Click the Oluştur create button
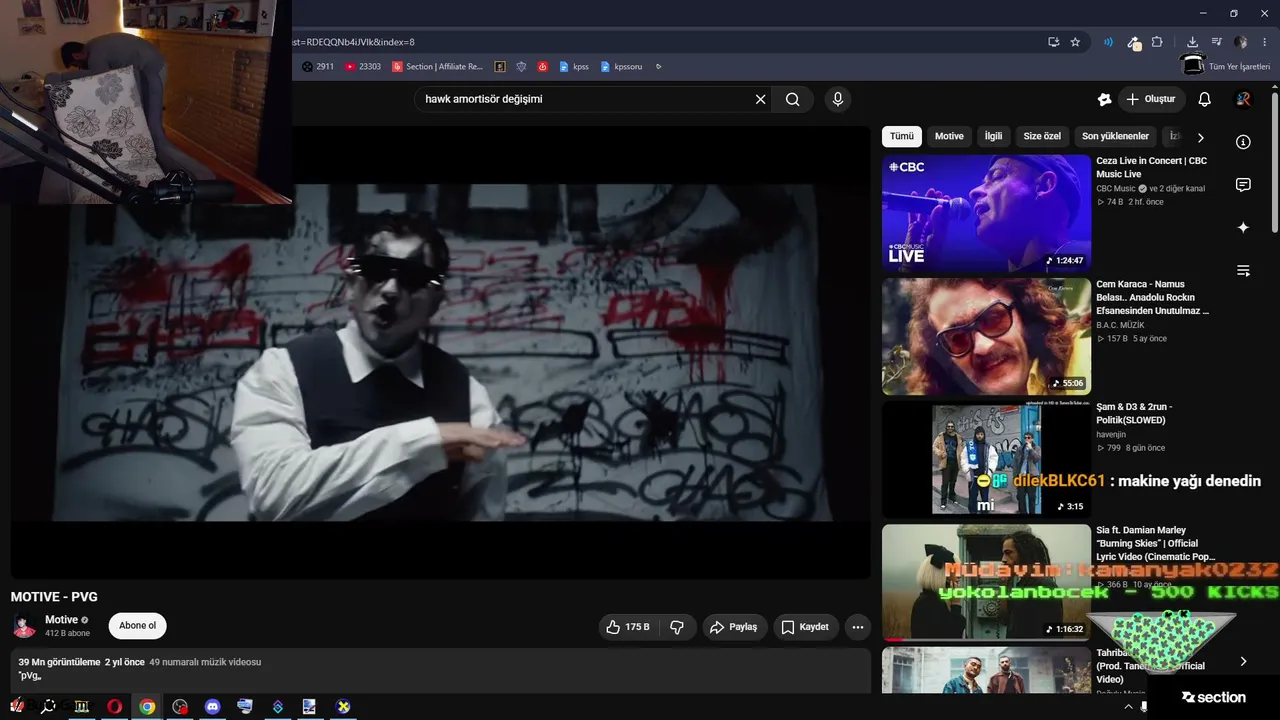 [x=1151, y=99]
